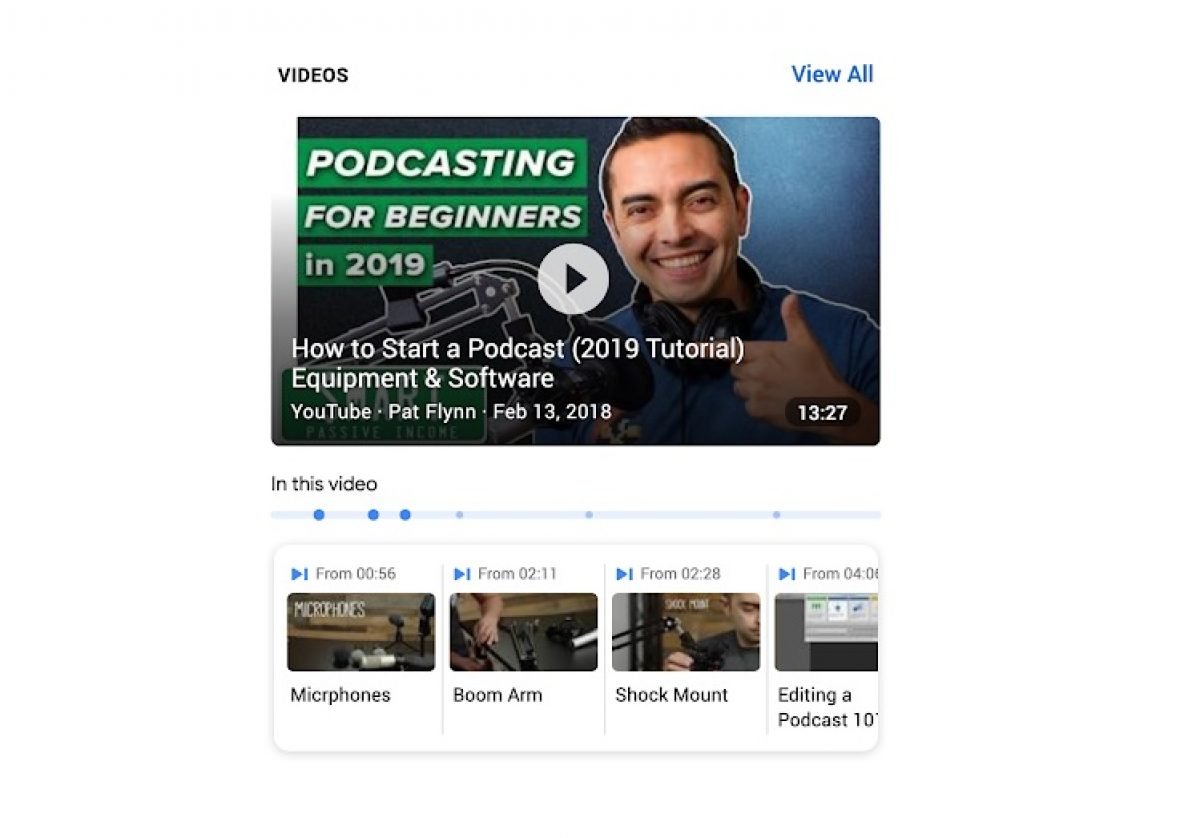1200x838 pixels.
Task: Click the 'How to Start a Podcast' video title
Action: [x=518, y=363]
